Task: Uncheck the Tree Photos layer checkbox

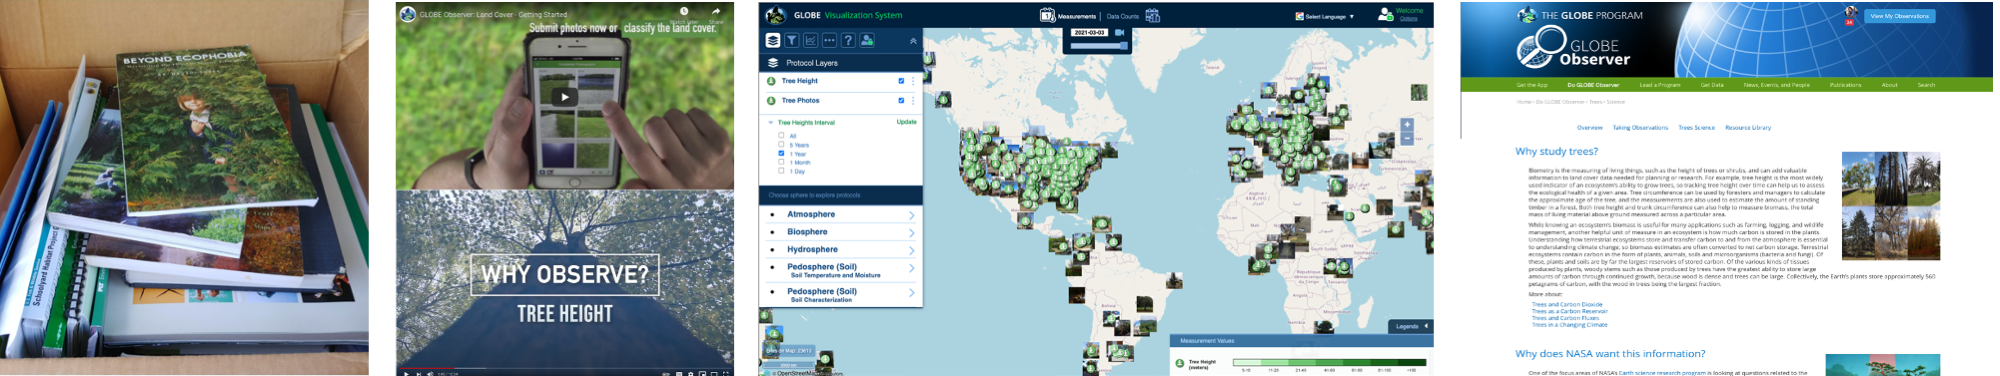Action: pos(901,100)
